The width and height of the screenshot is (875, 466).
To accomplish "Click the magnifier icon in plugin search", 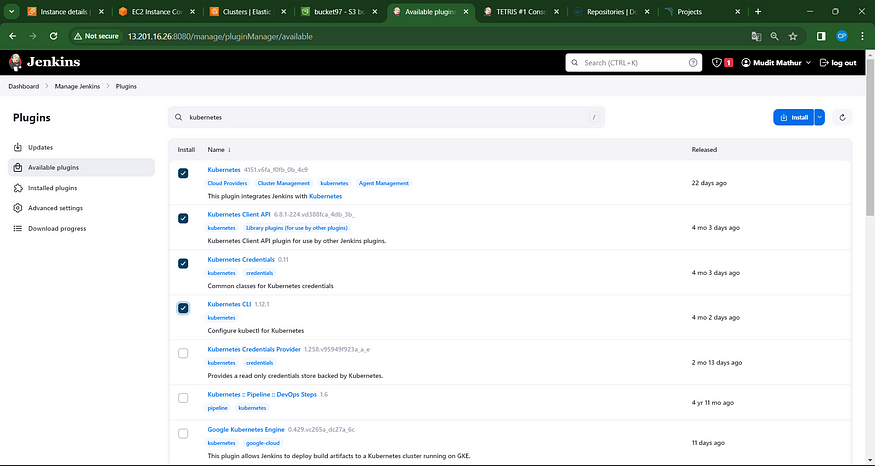I will [179, 118].
